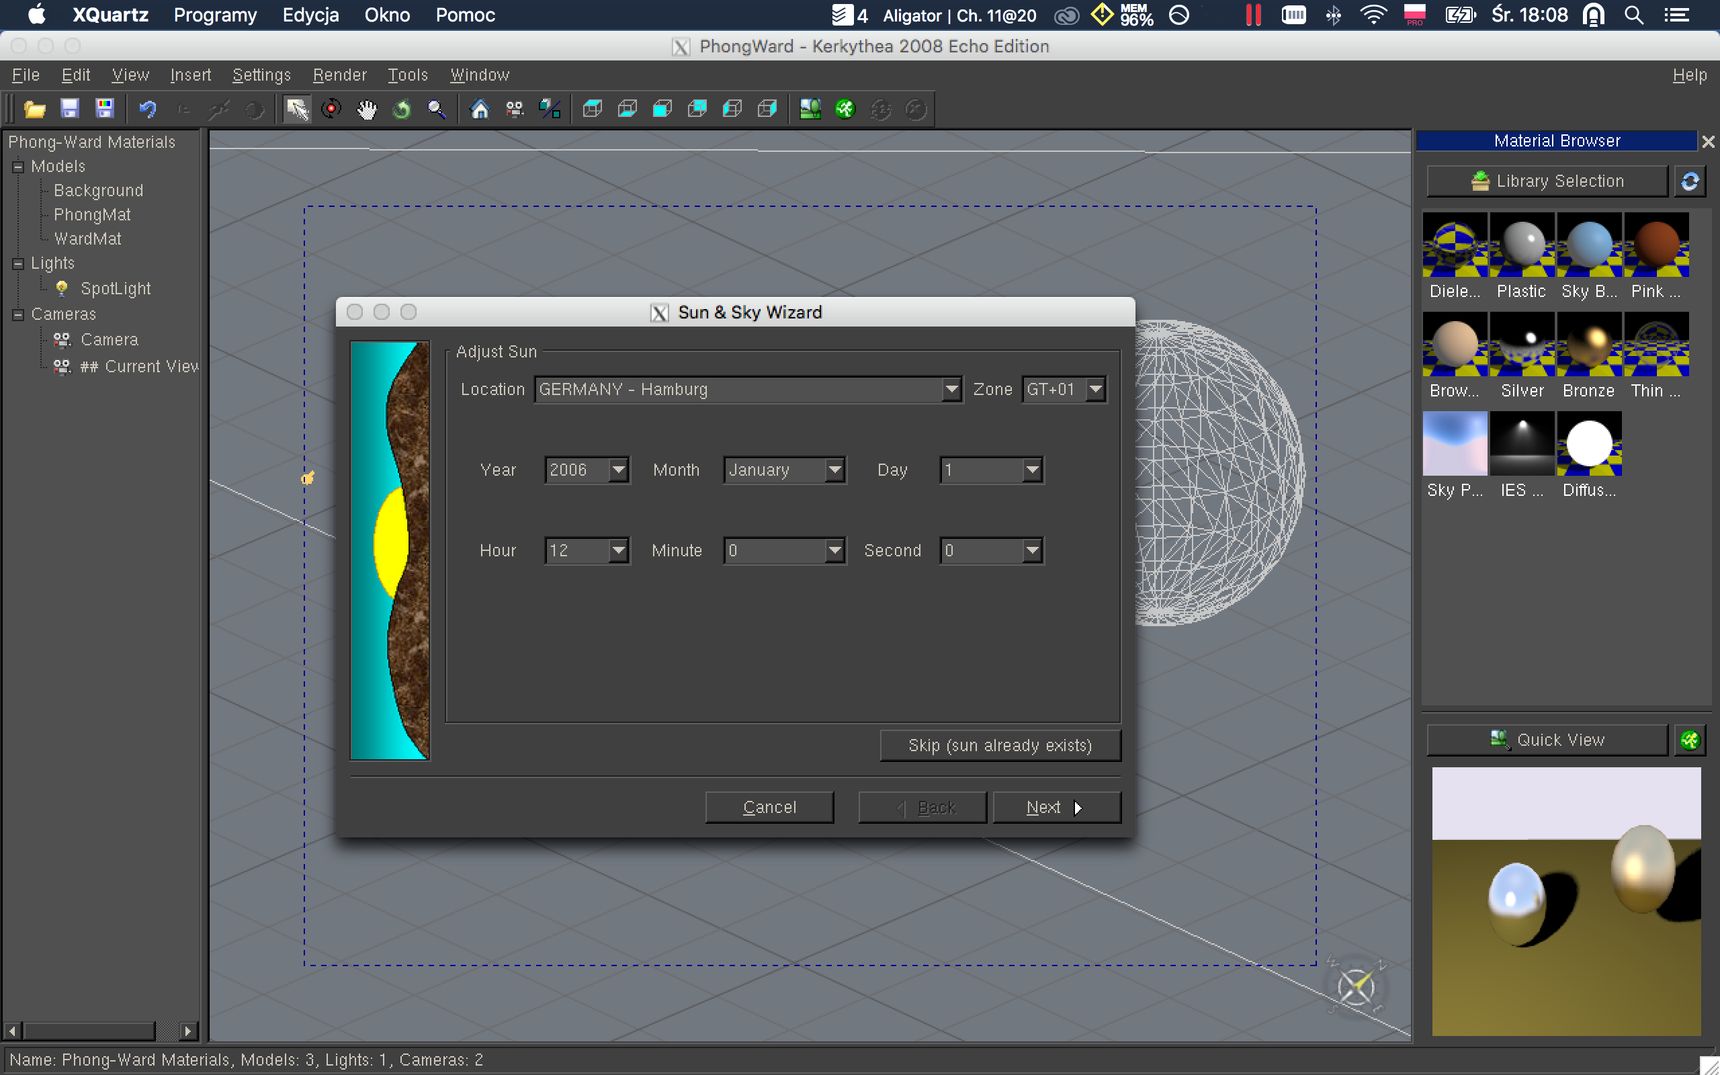Open a scene file with the folder icon
The width and height of the screenshot is (1720, 1075).
(x=35, y=109)
